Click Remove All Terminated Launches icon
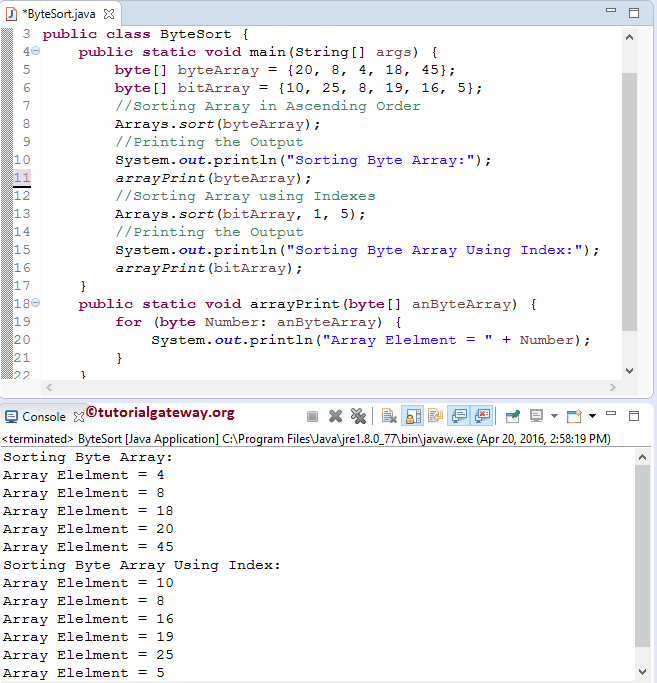This screenshot has height=683, width=657. coord(359,416)
